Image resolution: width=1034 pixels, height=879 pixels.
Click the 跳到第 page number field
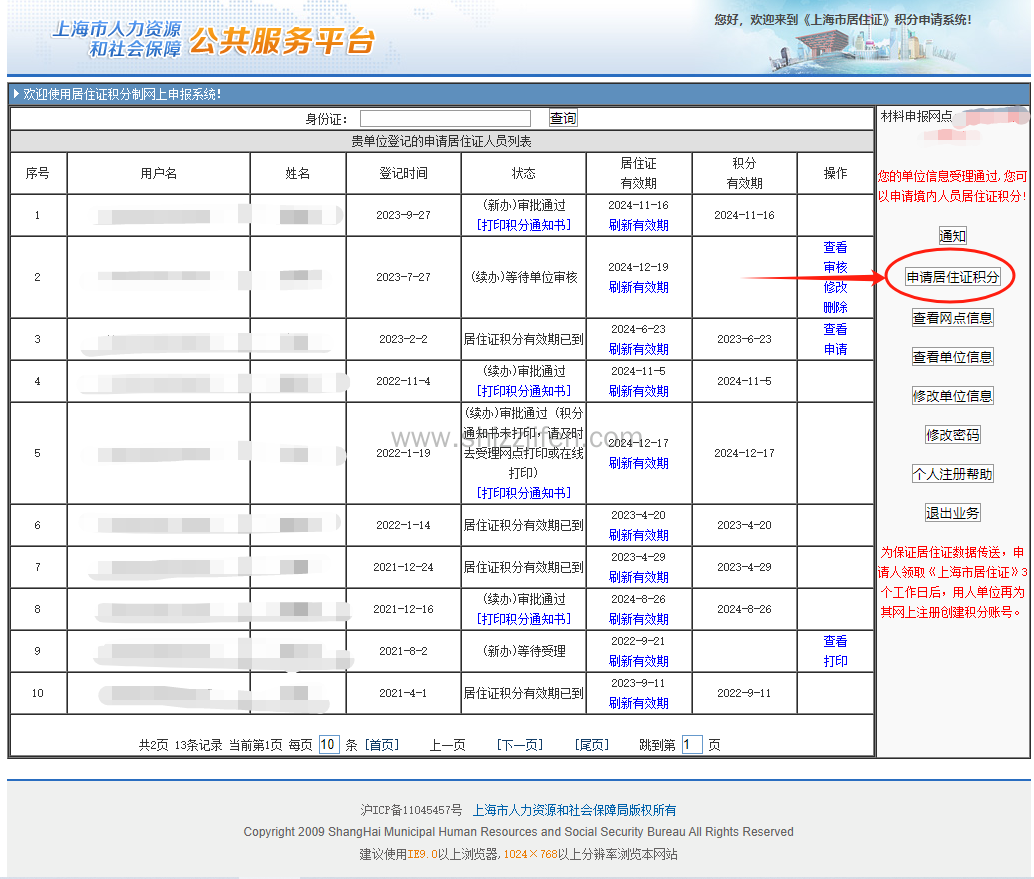pos(692,745)
